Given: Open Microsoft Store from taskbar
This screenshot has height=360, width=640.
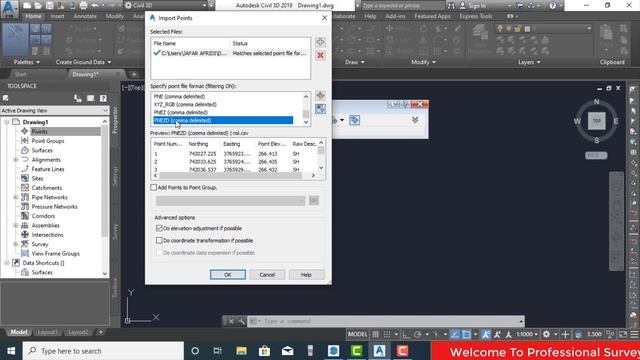Looking at the screenshot, I should click(264, 351).
